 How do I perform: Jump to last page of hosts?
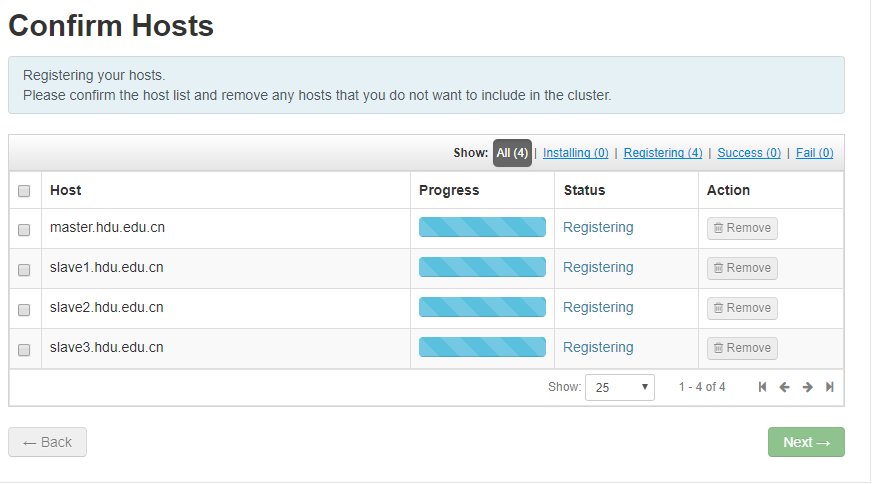(830, 387)
